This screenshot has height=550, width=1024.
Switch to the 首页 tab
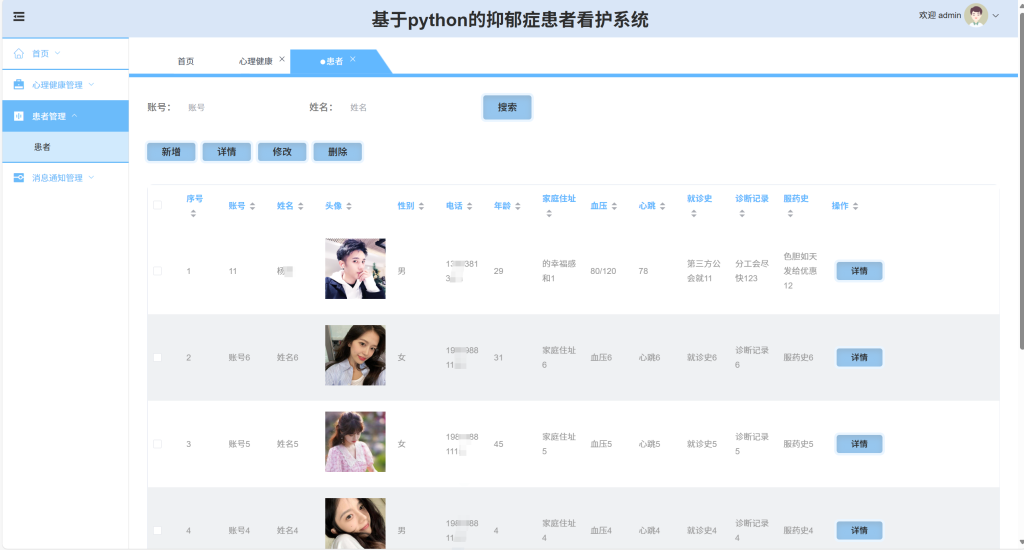[185, 61]
